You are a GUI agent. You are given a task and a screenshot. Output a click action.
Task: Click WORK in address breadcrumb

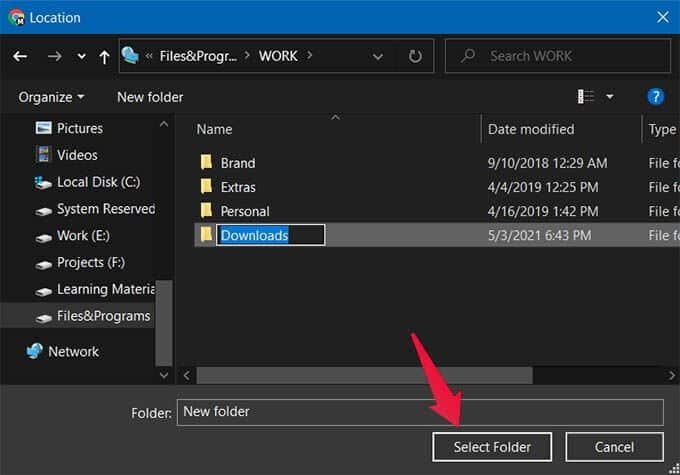tap(278, 56)
